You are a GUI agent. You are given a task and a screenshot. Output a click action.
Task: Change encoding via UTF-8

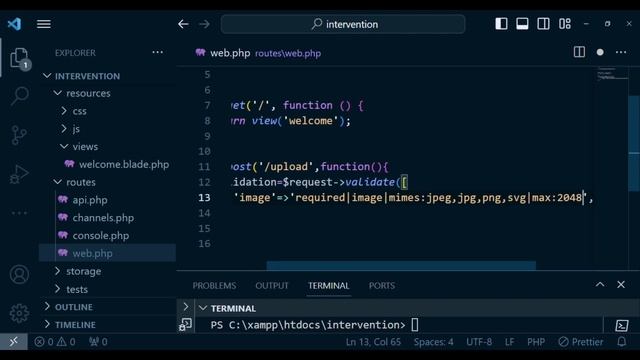(479, 342)
